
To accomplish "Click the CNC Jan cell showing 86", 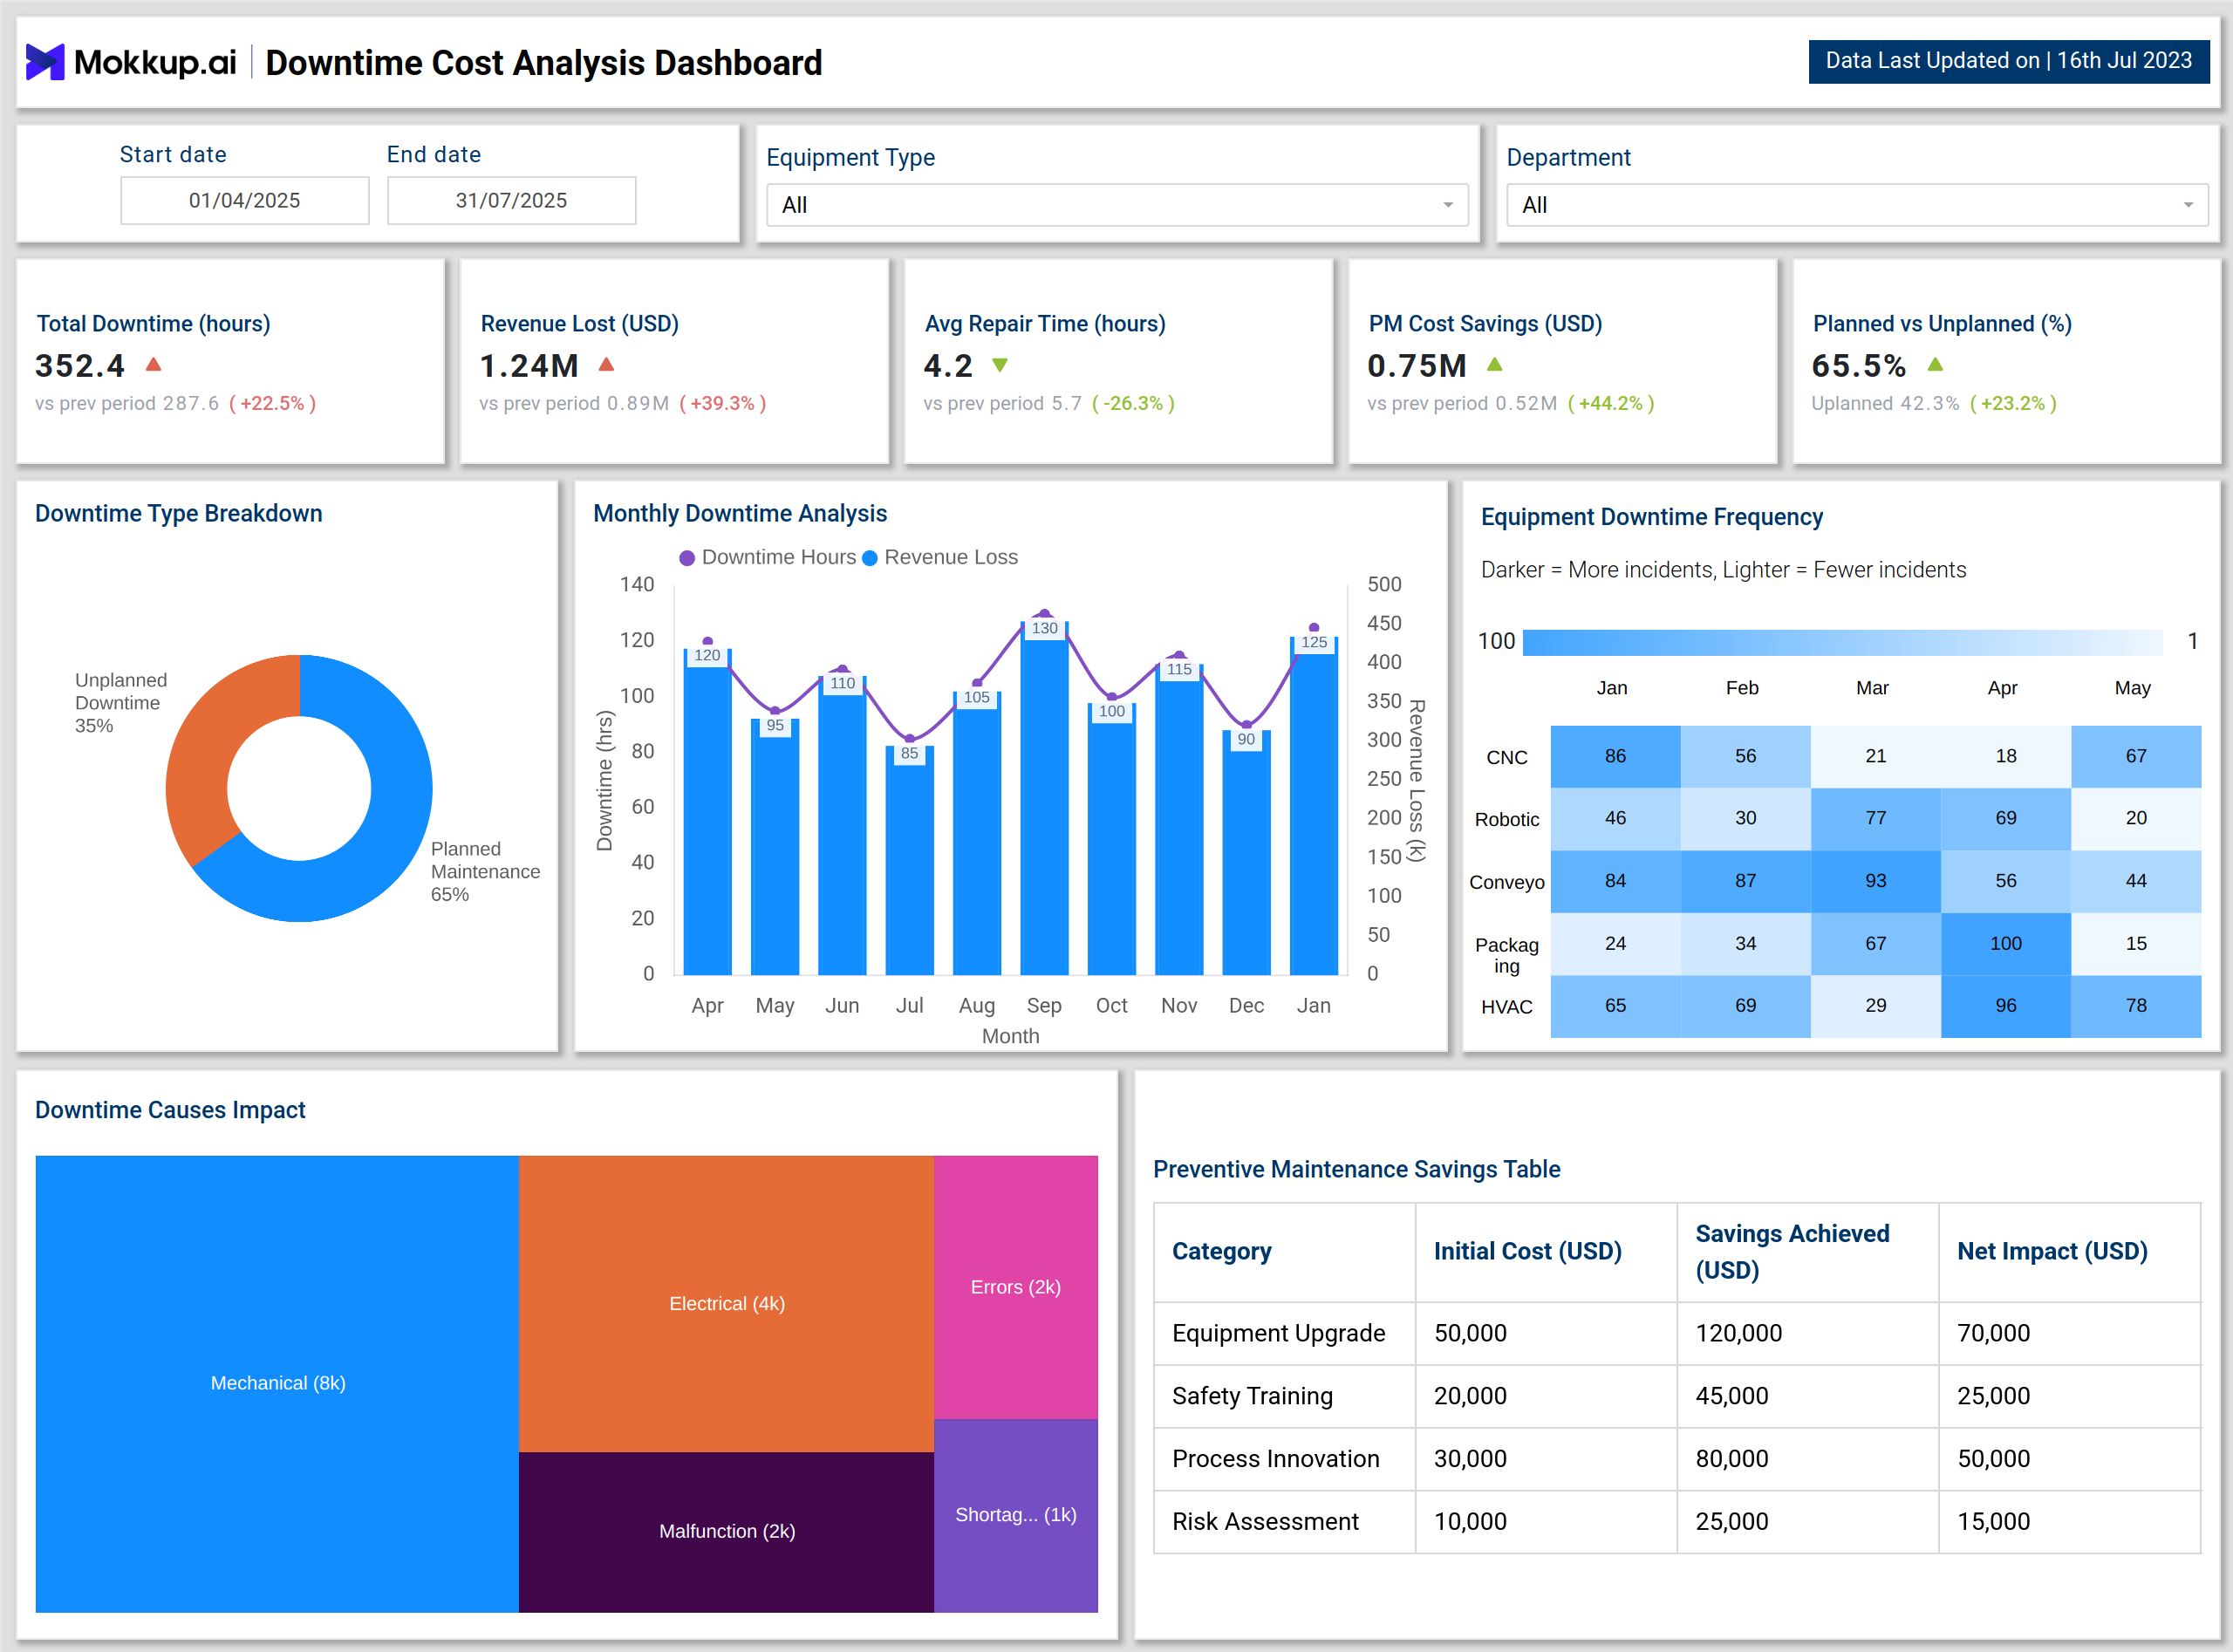I will click(1616, 757).
